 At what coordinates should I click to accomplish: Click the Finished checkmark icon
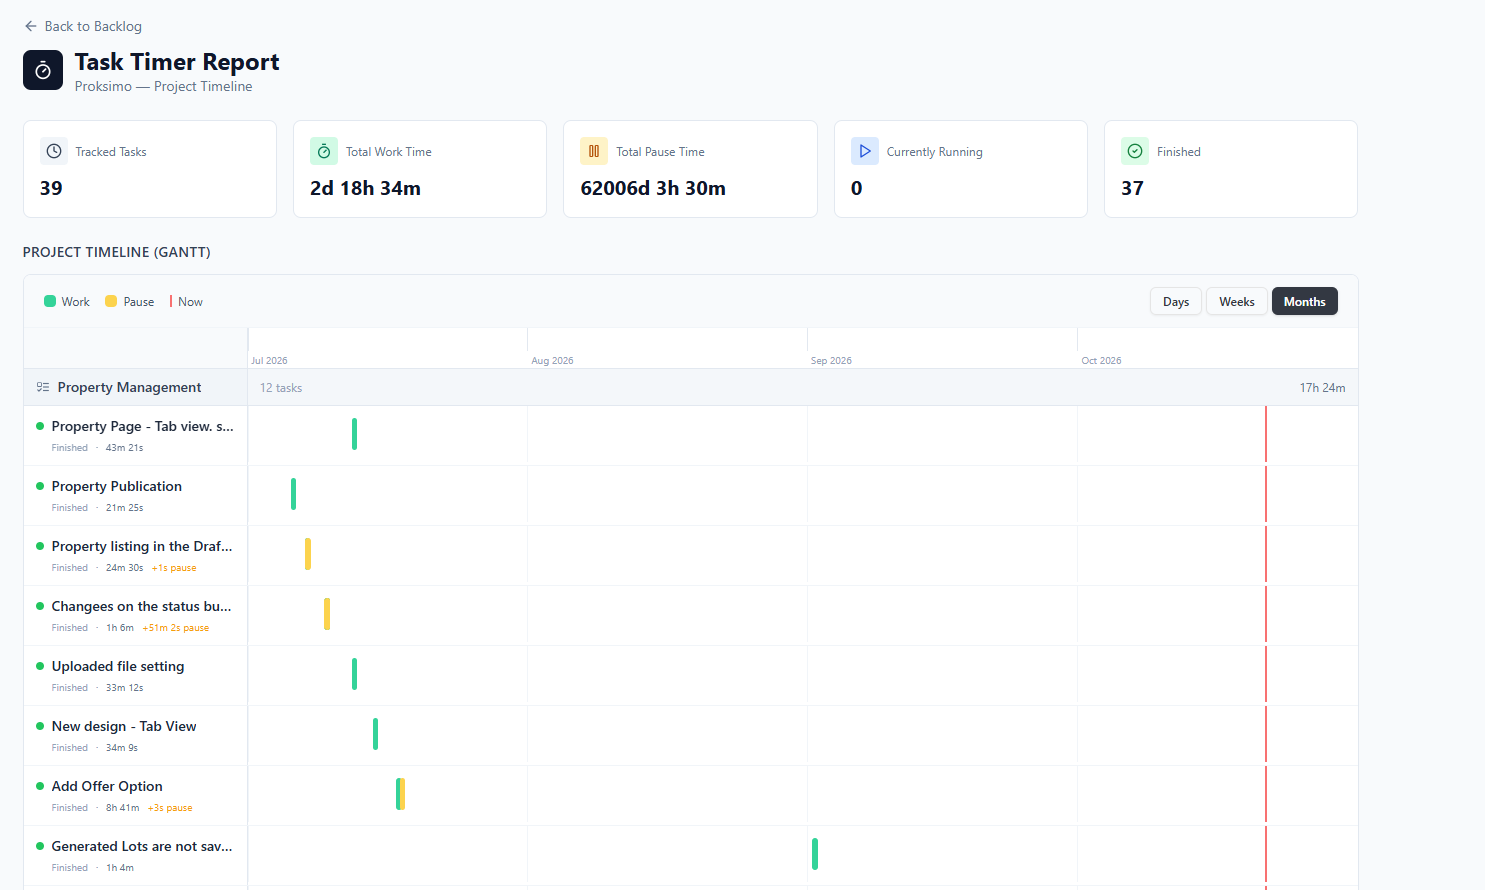pyautogui.click(x=1135, y=151)
